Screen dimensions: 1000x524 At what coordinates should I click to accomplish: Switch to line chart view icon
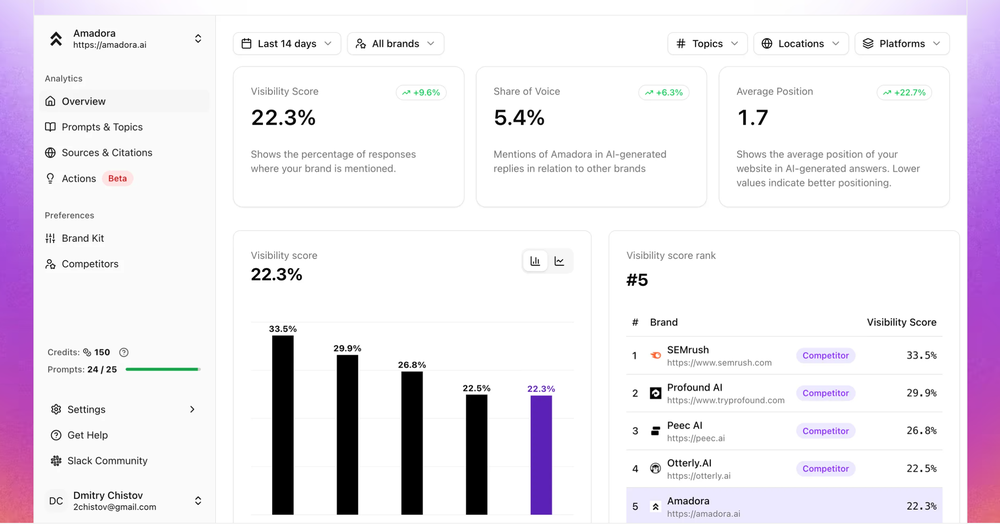(x=559, y=261)
